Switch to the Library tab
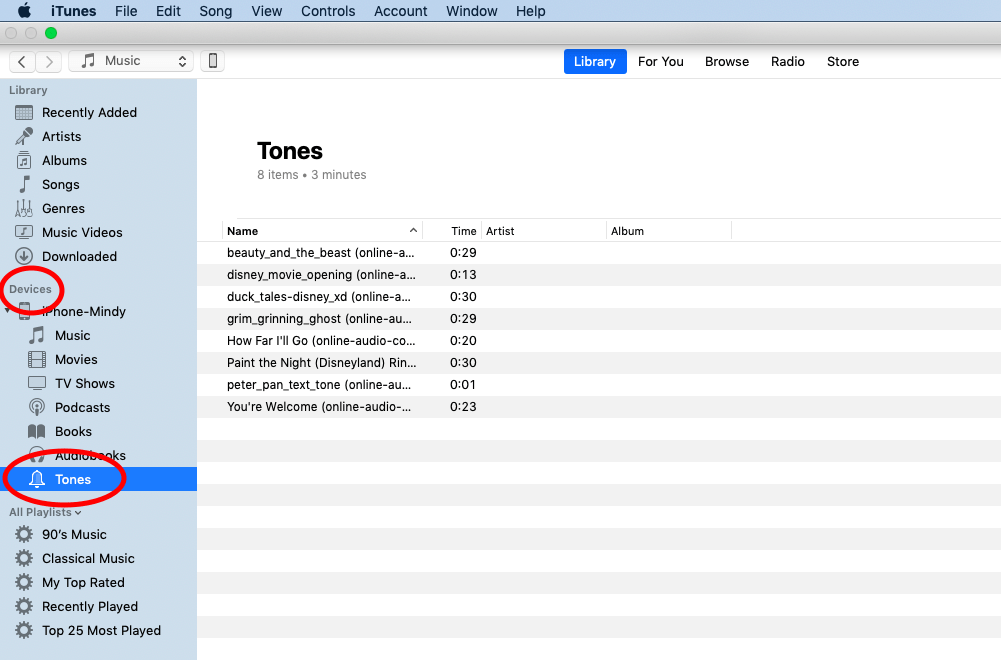This screenshot has width=1001, height=660. point(595,61)
